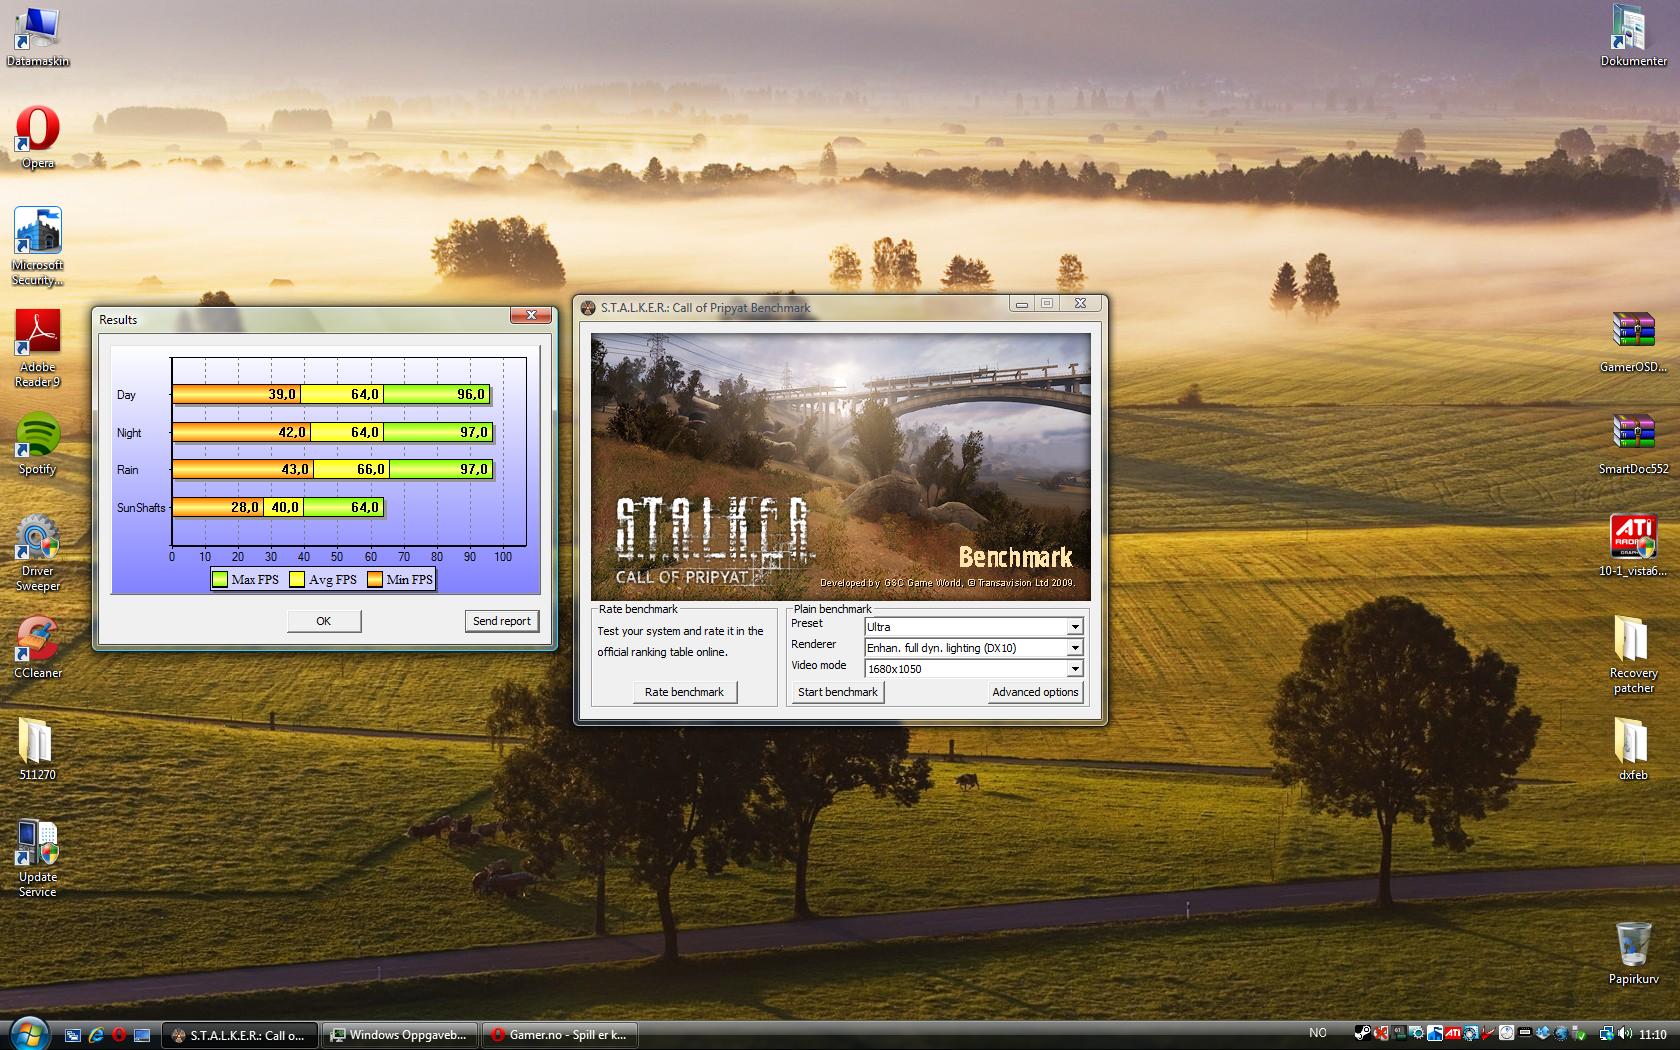Image resolution: width=1680 pixels, height=1050 pixels.
Task: Open the Dokumenter desktop icon
Action: (1633, 35)
